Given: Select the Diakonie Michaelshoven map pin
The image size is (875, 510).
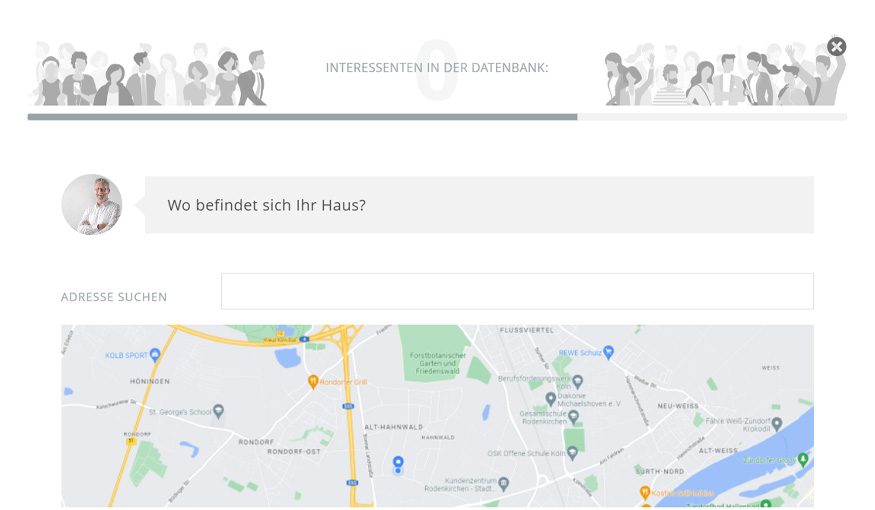Looking at the screenshot, I should coord(550,398).
